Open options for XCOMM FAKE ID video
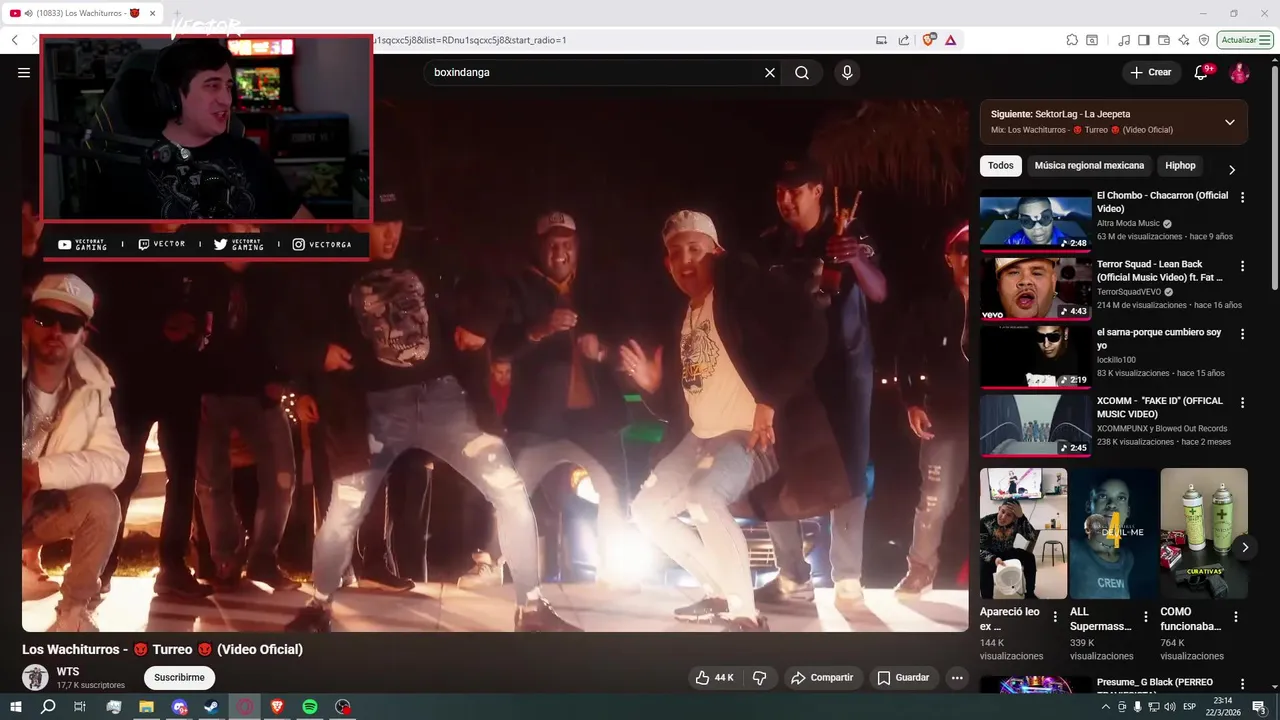 point(1243,402)
